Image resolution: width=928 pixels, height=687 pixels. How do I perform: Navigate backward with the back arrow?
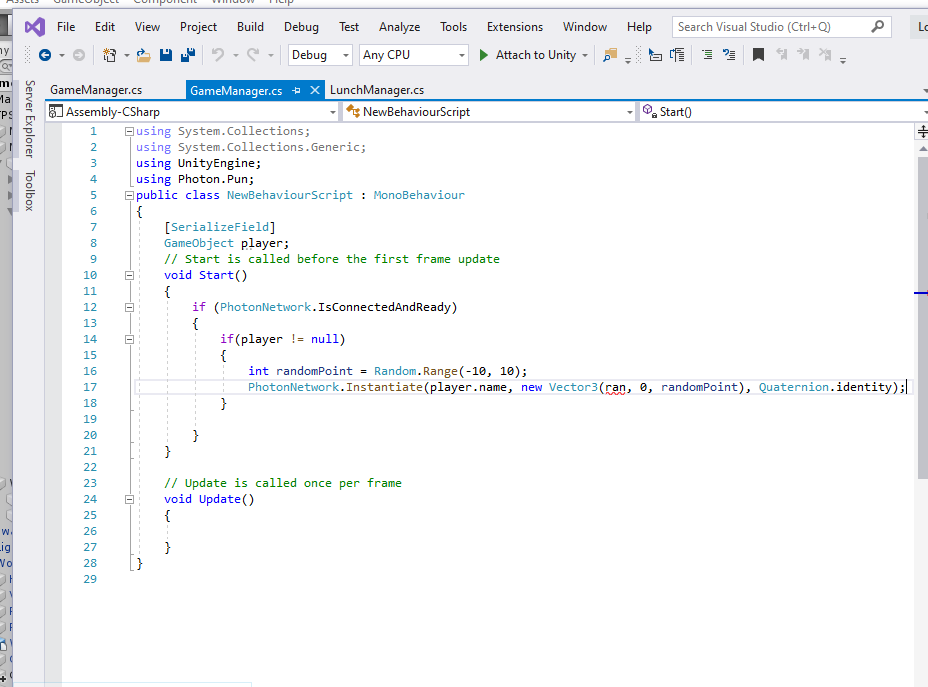tap(45, 55)
